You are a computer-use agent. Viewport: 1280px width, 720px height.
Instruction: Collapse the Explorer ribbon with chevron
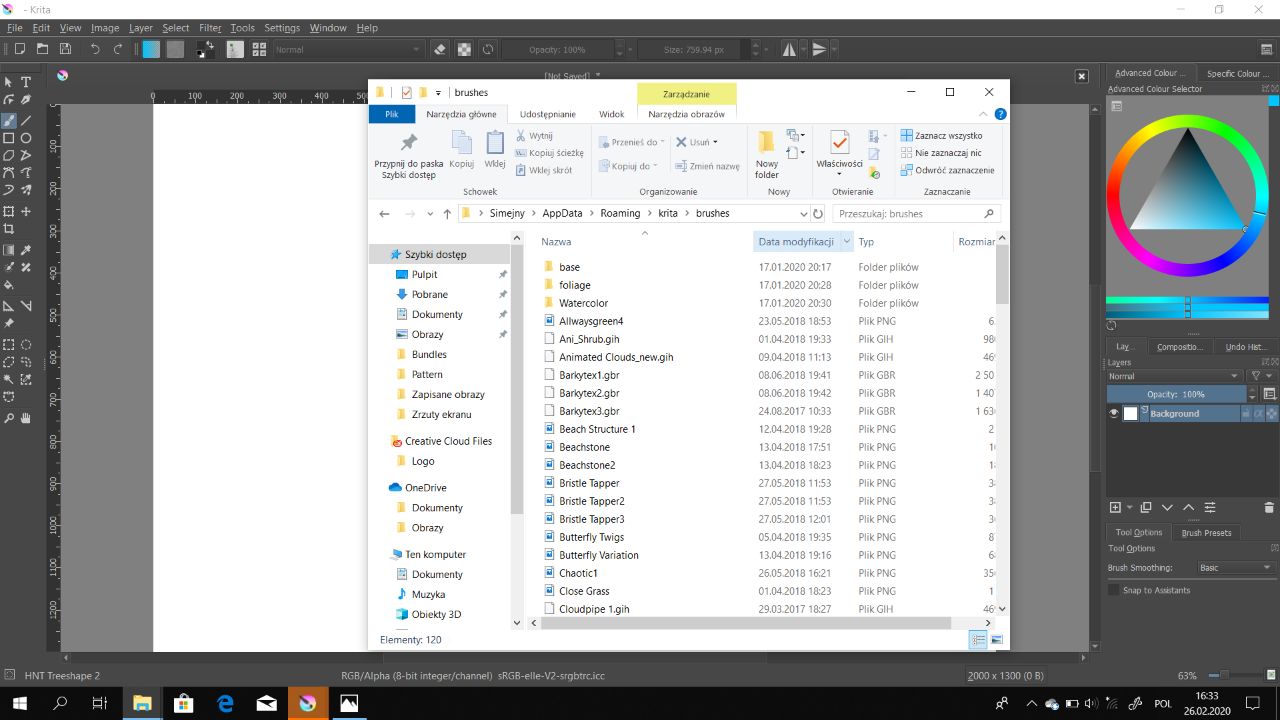pos(984,115)
